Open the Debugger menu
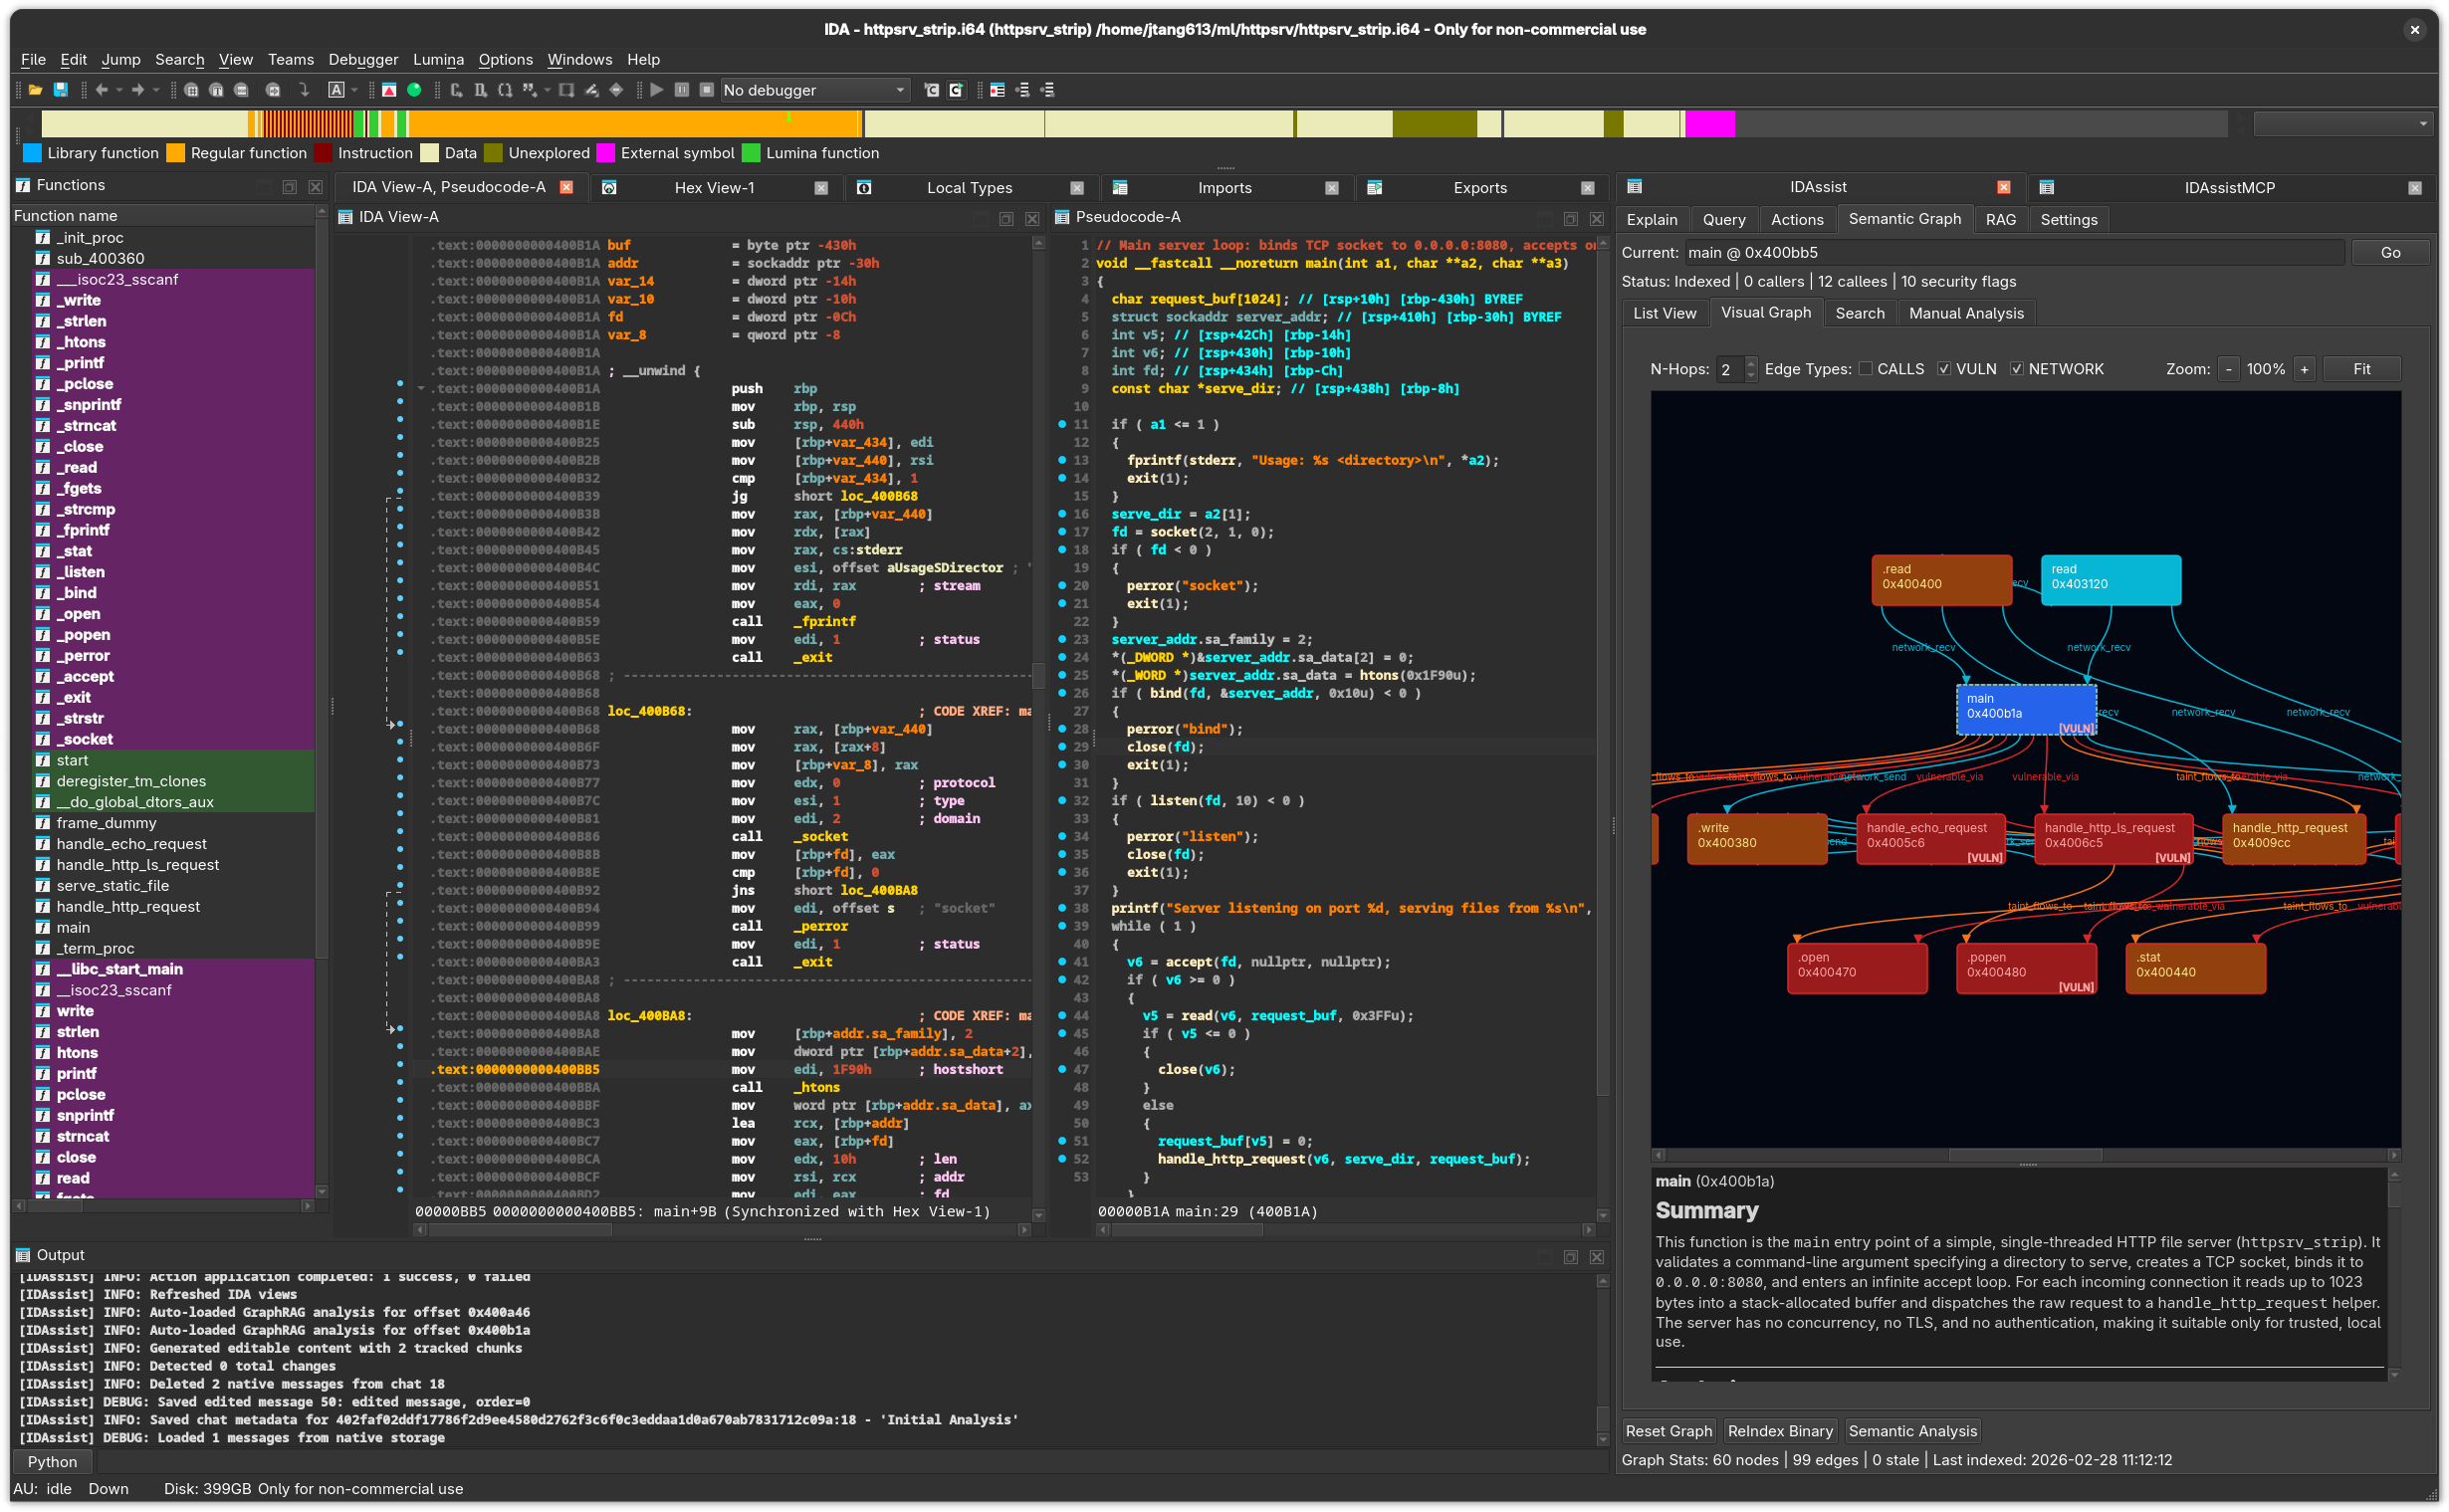2449x1512 pixels. pyautogui.click(x=363, y=60)
